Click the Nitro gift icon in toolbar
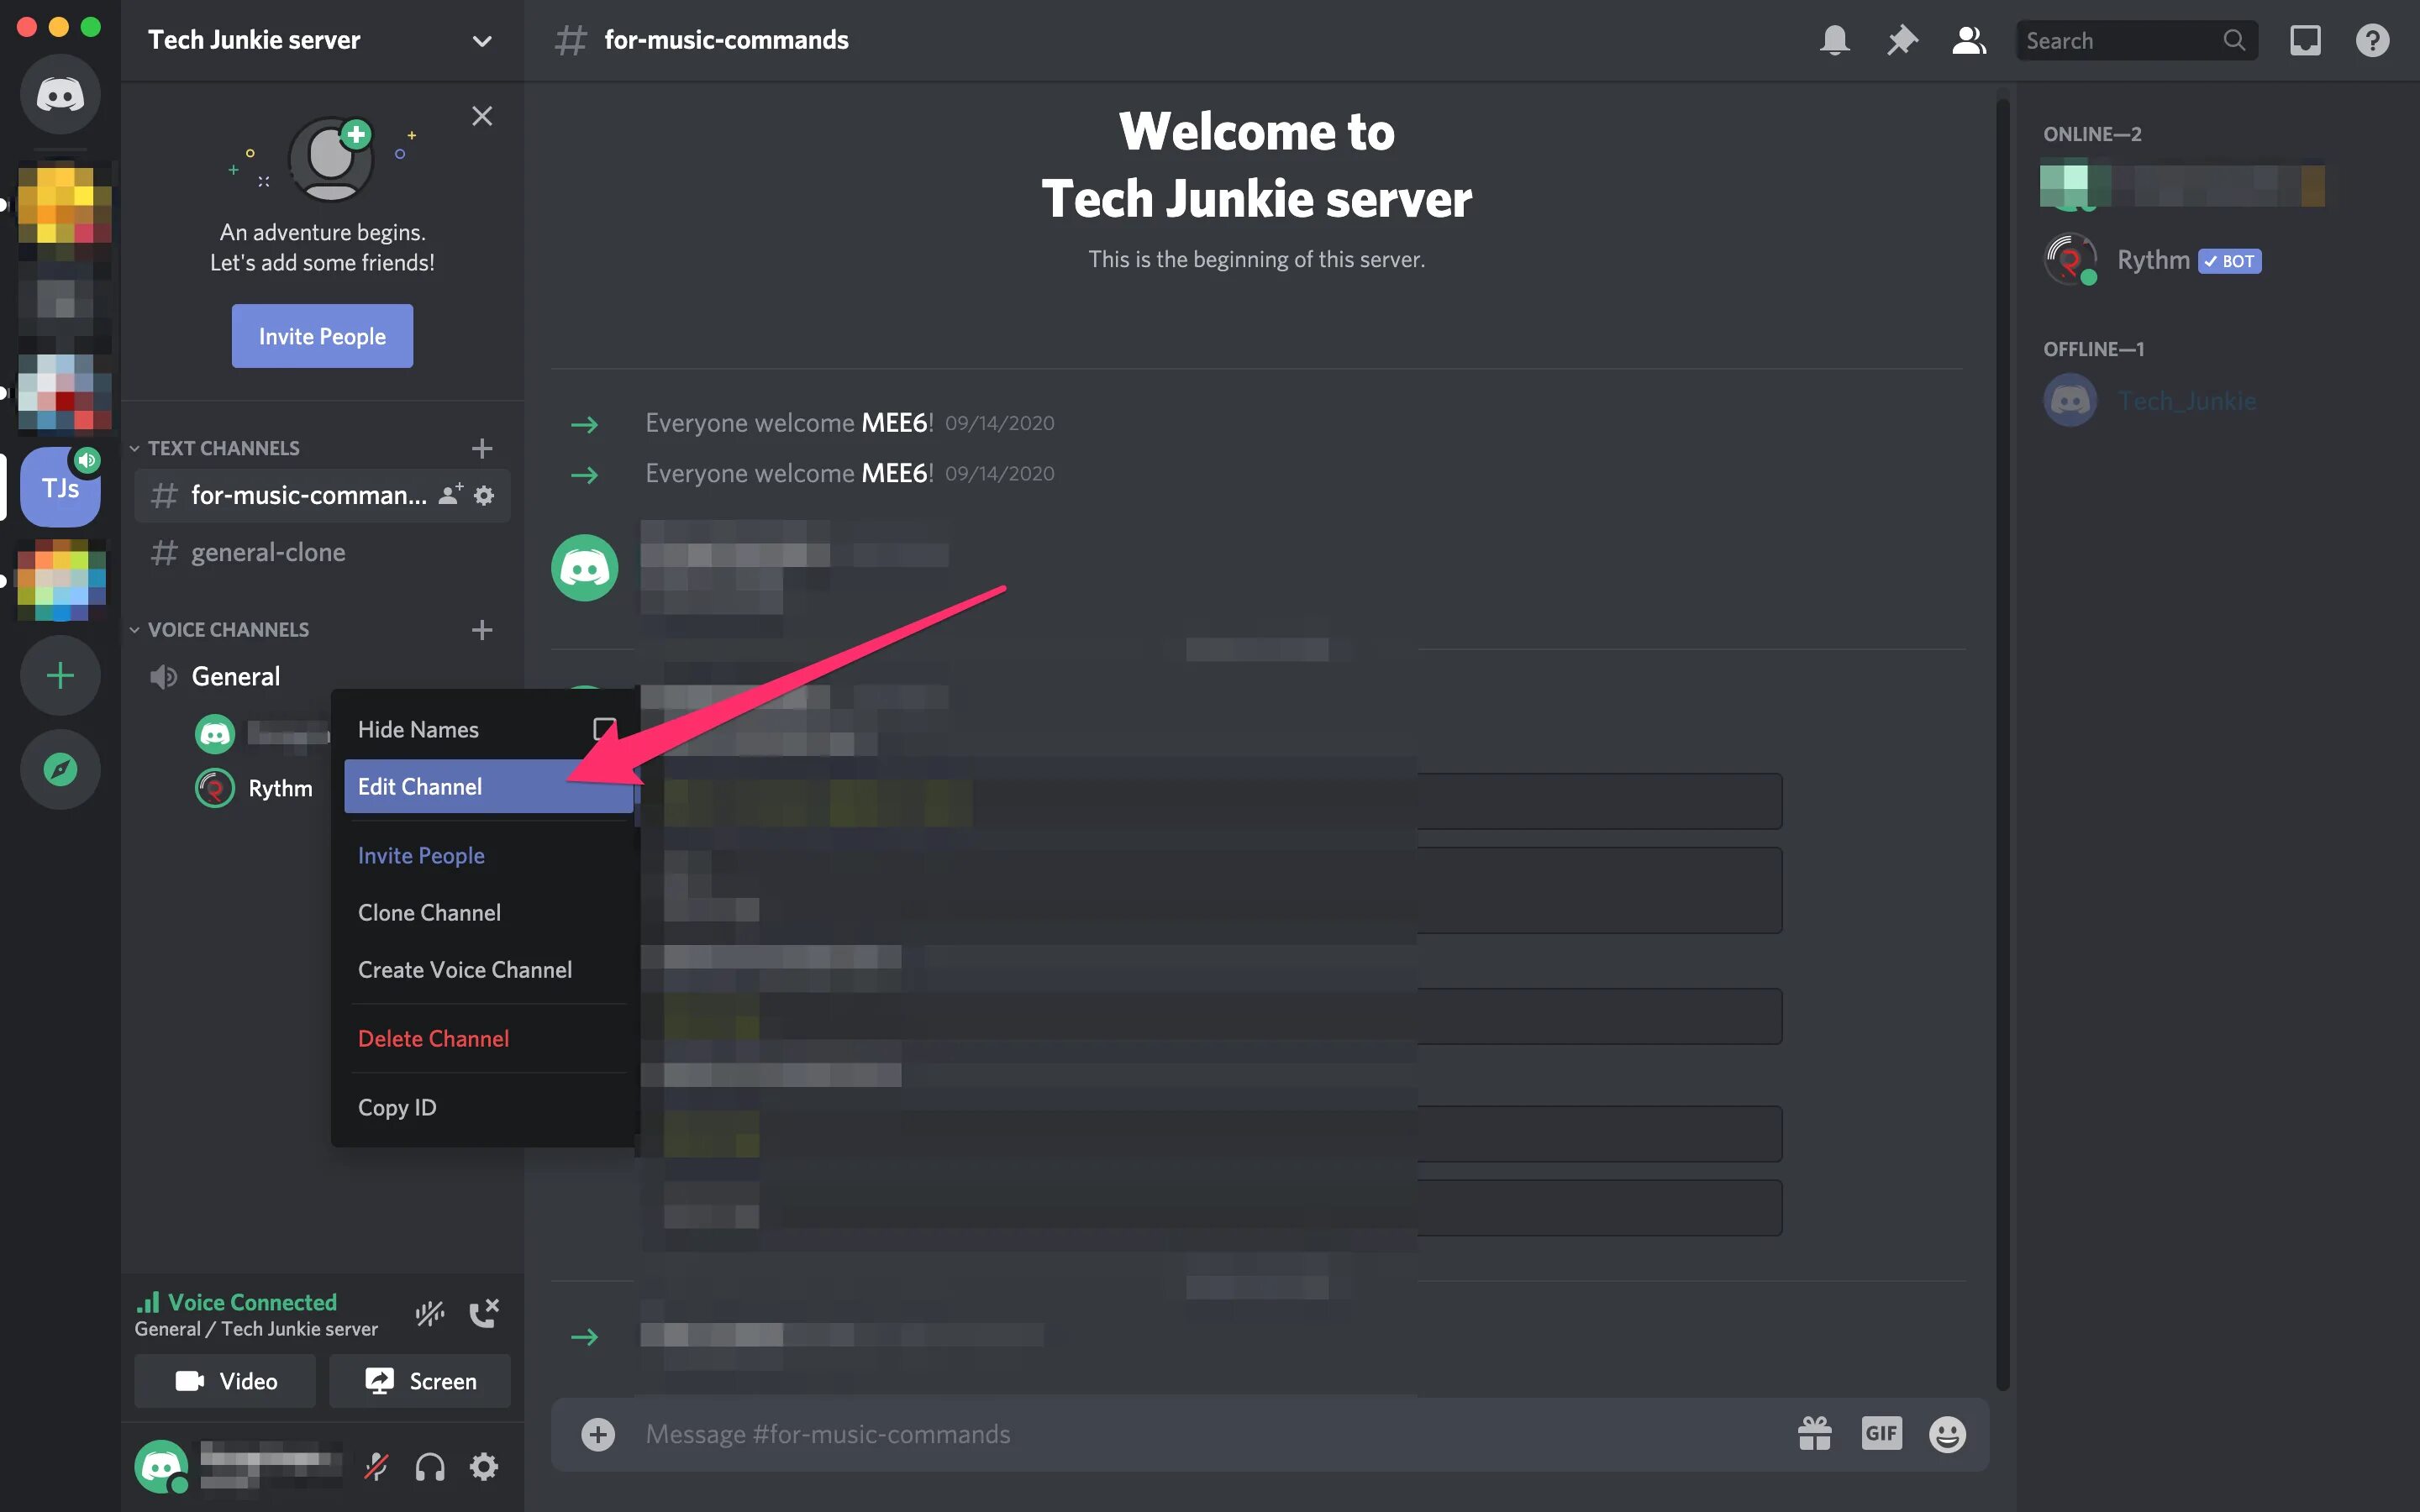This screenshot has width=2420, height=1512. pyautogui.click(x=1813, y=1434)
